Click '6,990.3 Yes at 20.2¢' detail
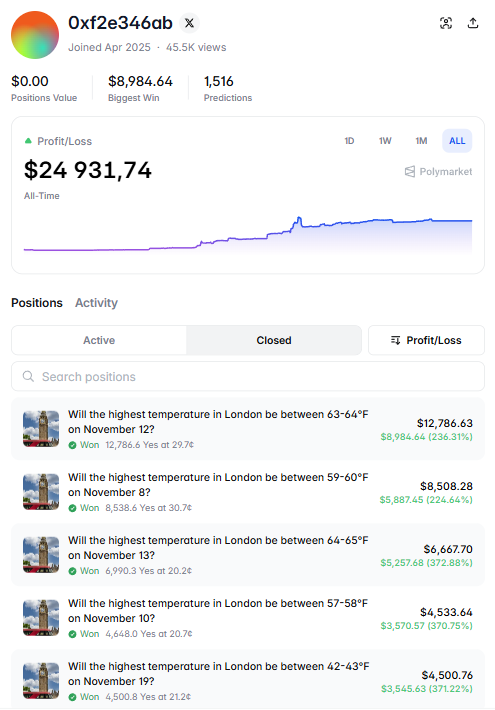 149,571
